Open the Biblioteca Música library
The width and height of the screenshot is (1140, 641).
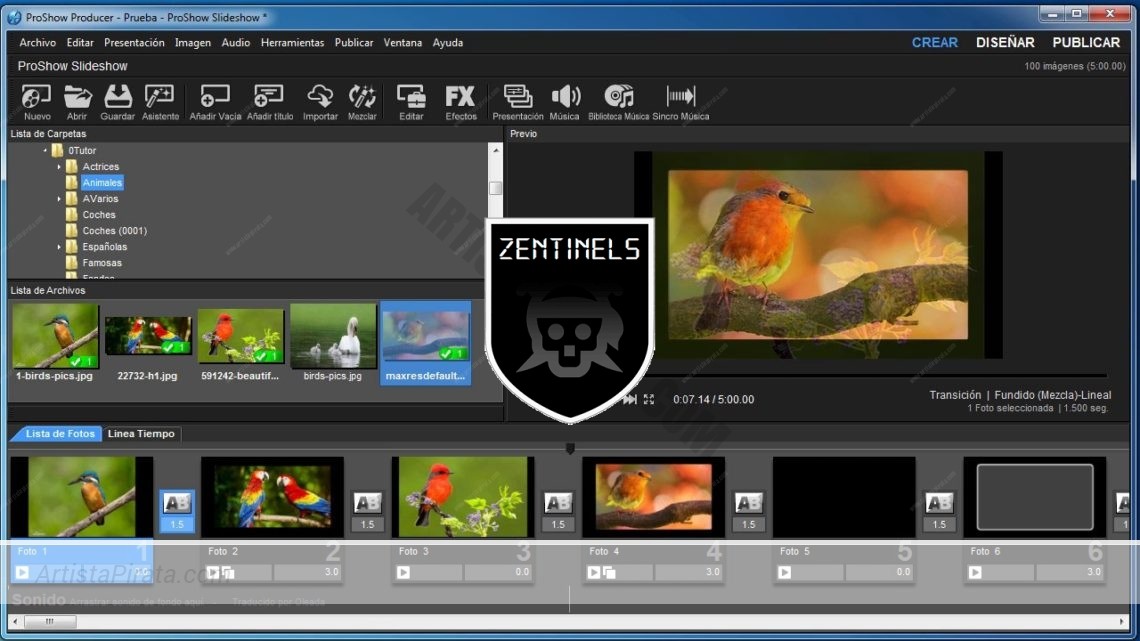pyautogui.click(x=619, y=102)
